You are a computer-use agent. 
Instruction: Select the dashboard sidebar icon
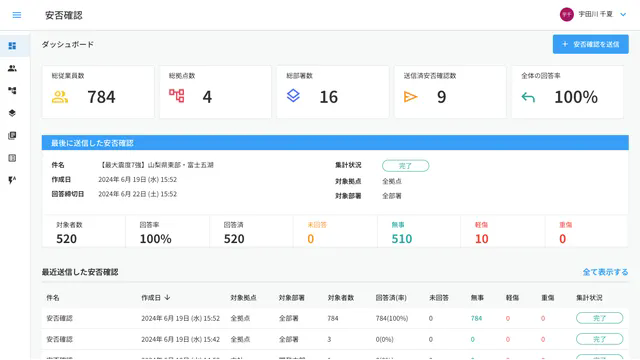coord(12,46)
